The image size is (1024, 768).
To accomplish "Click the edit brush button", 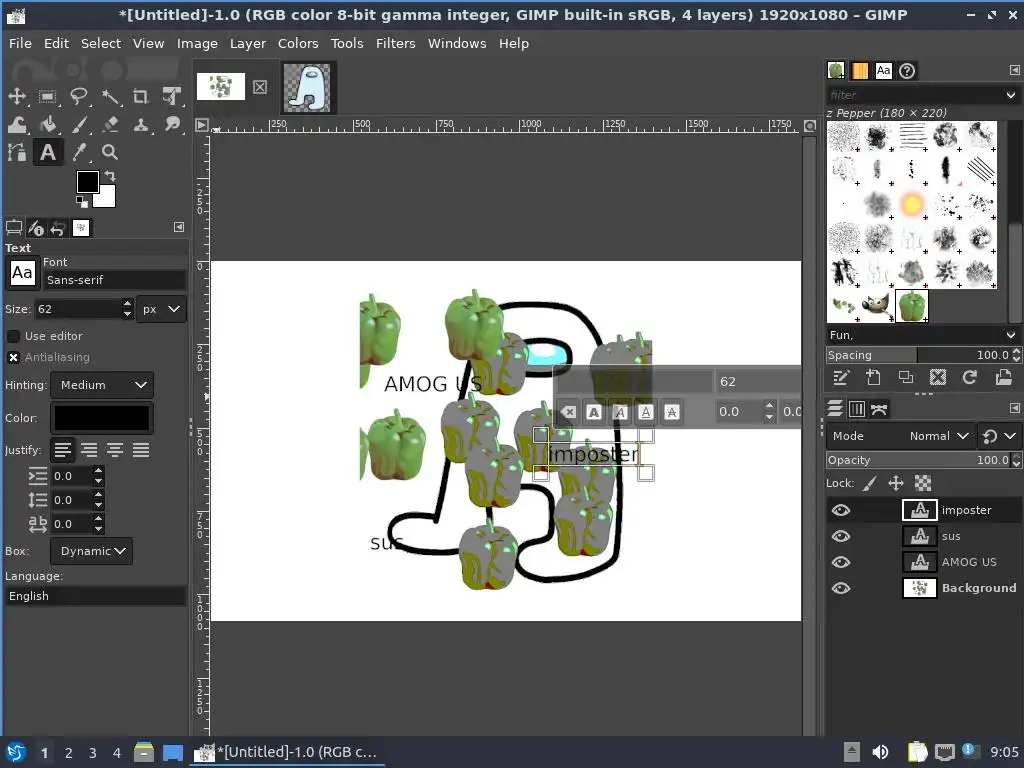I will click(840, 377).
